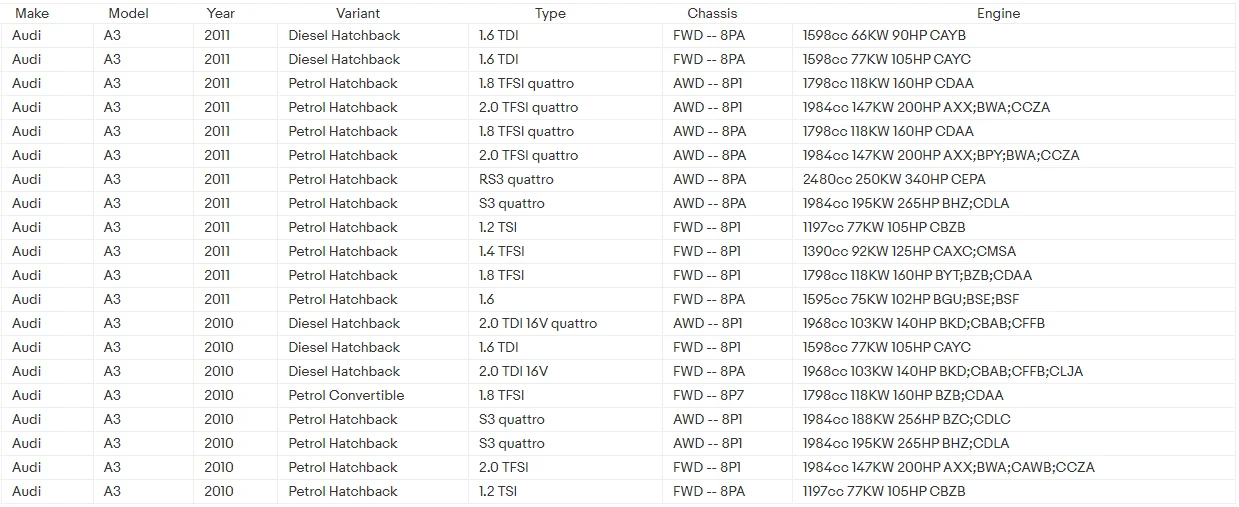
Task: Click the 1598cc 66KW 90HP CAYB cell
Action: point(1013,36)
